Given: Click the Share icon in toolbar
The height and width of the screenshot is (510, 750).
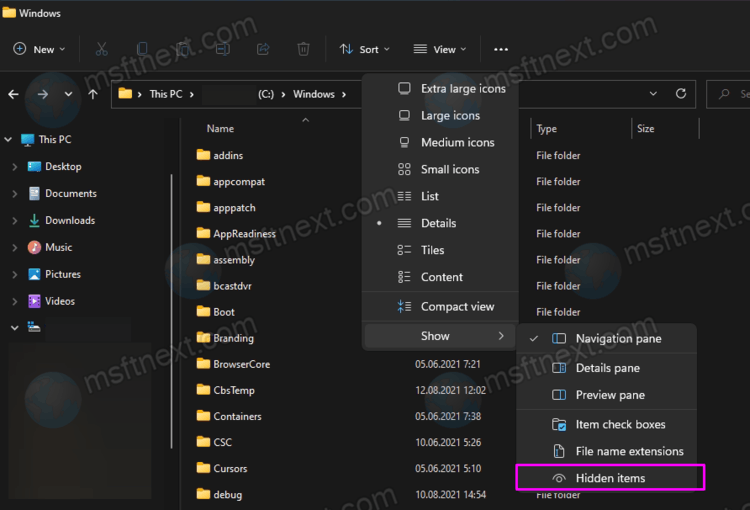Looking at the screenshot, I should pyautogui.click(x=263, y=49).
